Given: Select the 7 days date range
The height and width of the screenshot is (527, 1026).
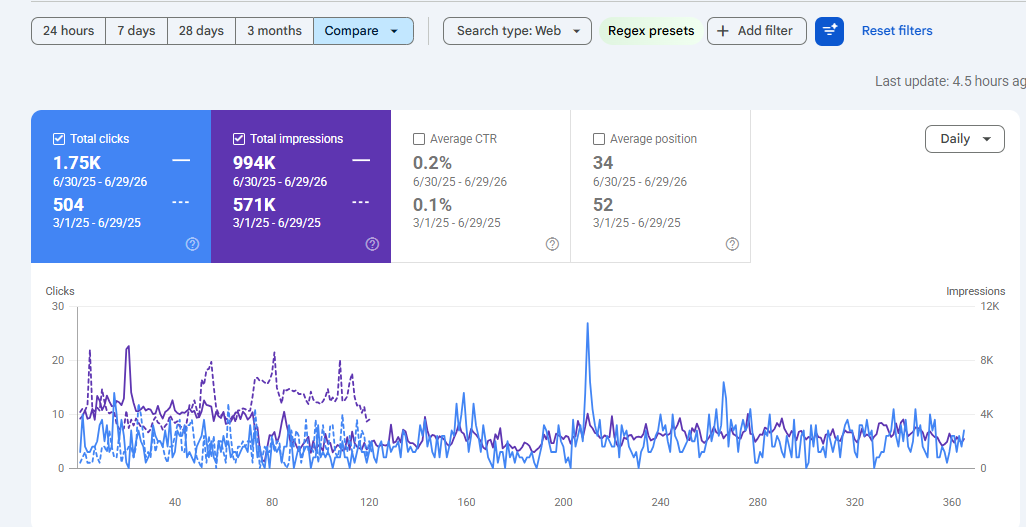Looking at the screenshot, I should [136, 31].
